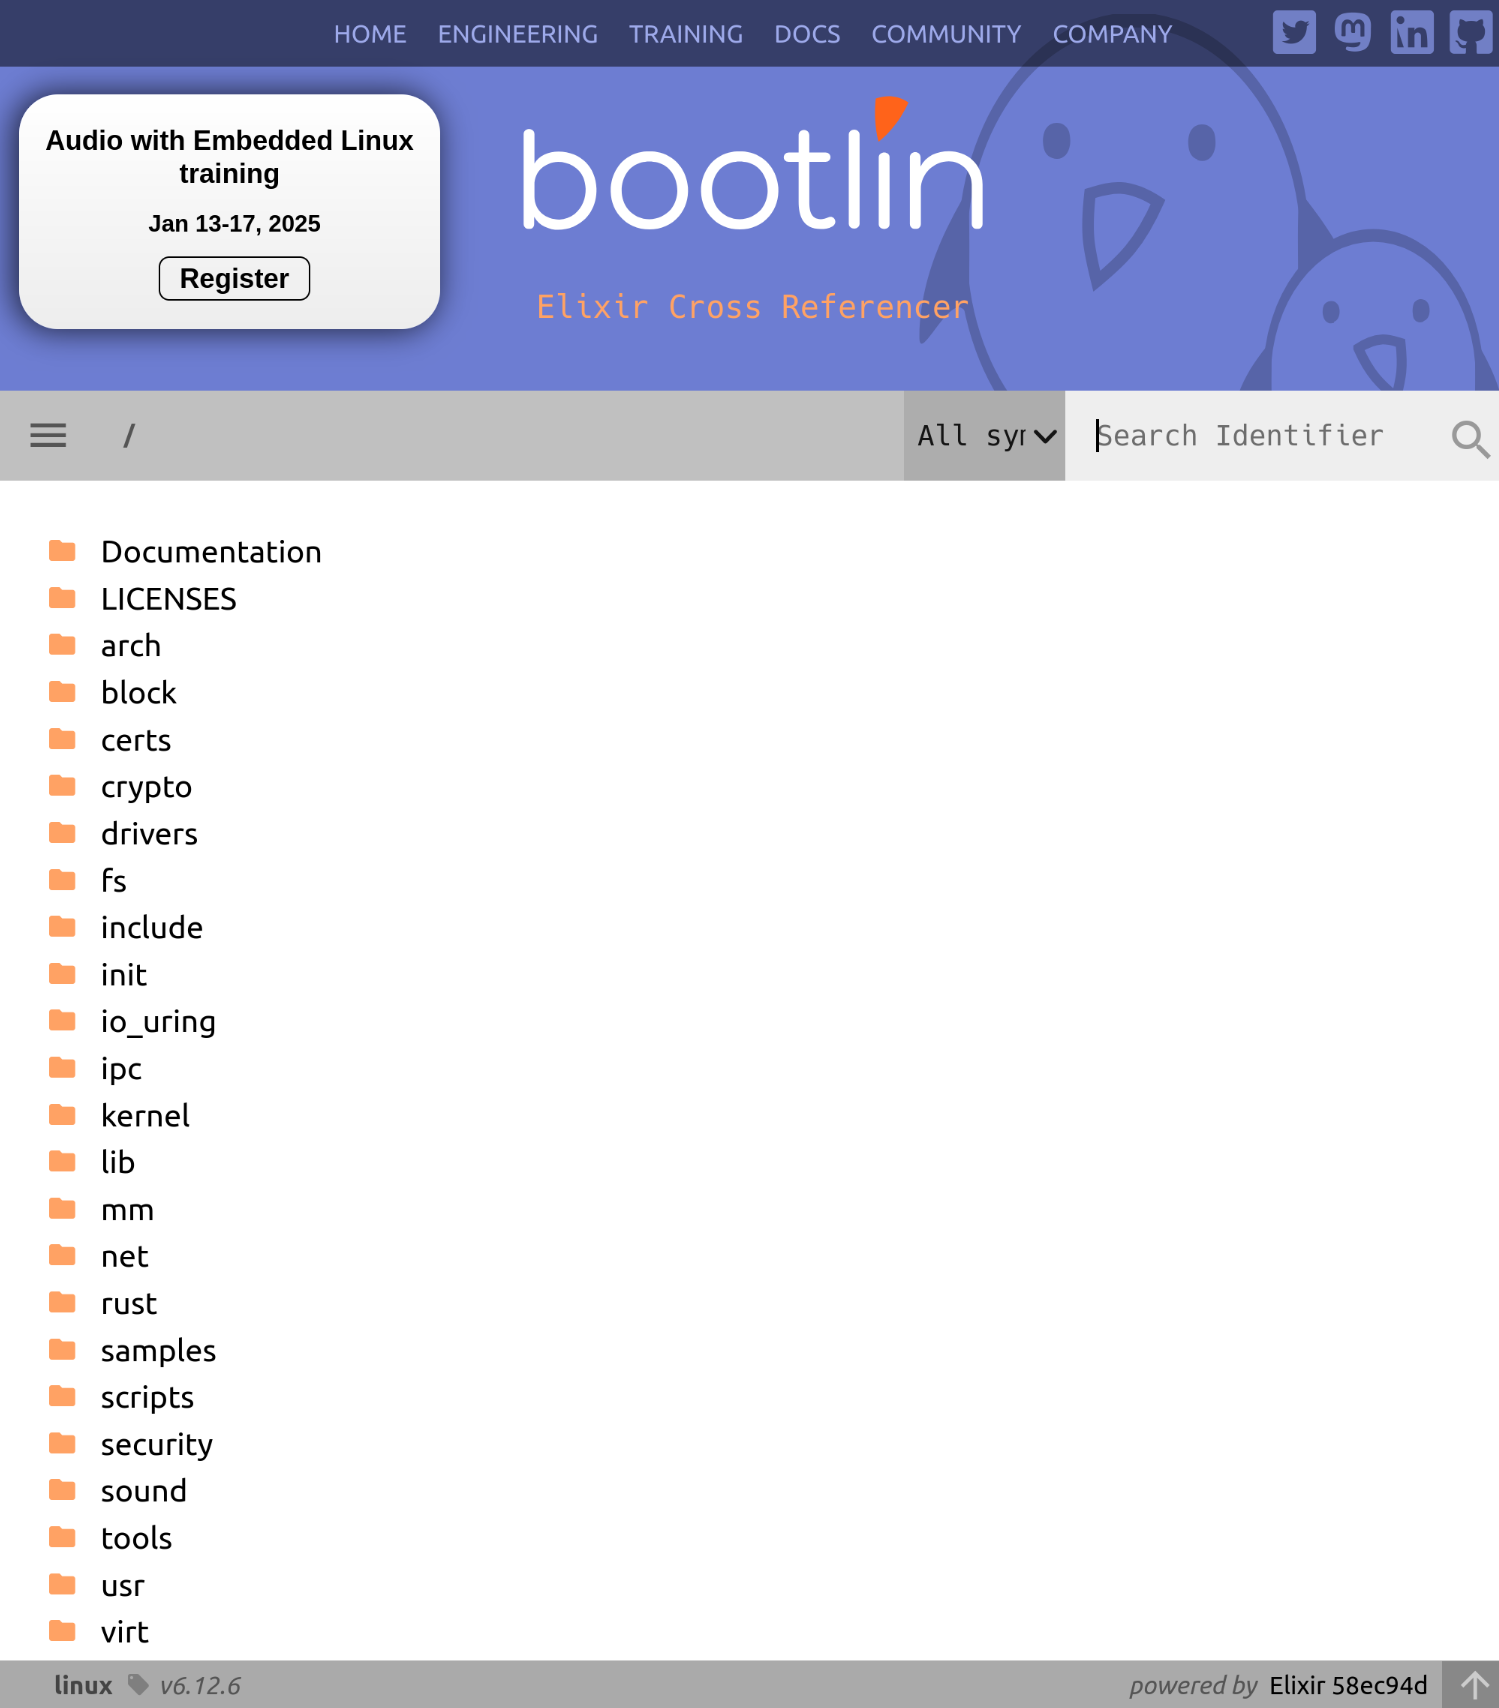Follow the Elixir 58ec94d link
This screenshot has width=1499, height=1708.
click(x=1348, y=1685)
